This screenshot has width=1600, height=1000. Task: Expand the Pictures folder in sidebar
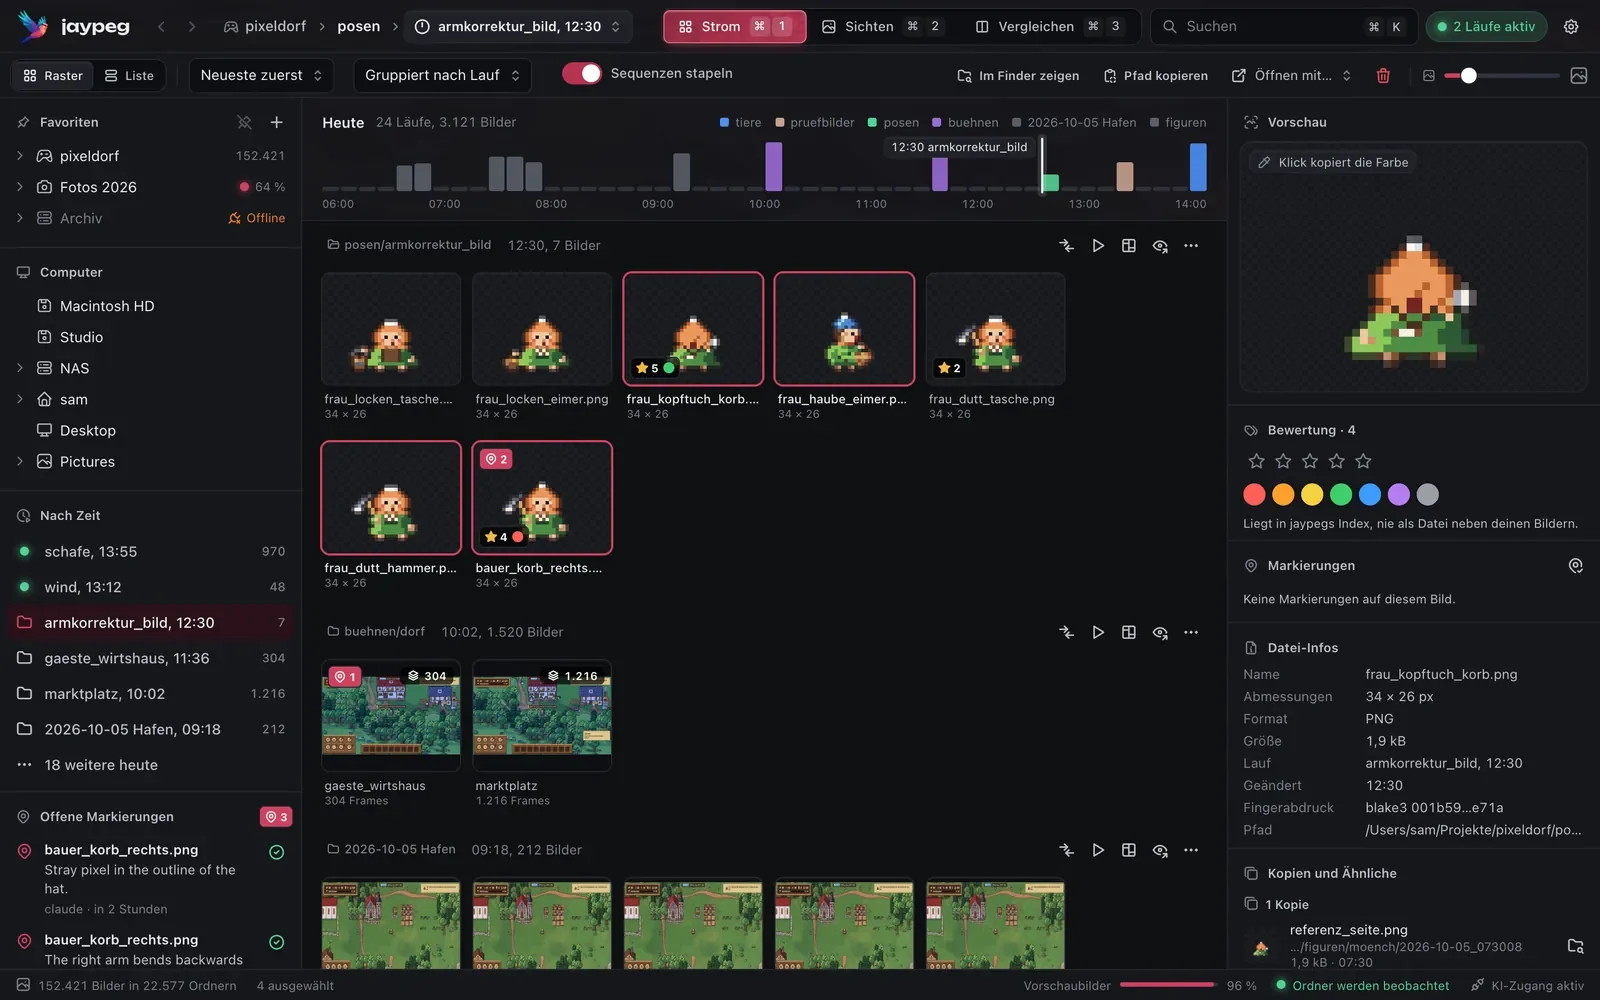(x=20, y=461)
